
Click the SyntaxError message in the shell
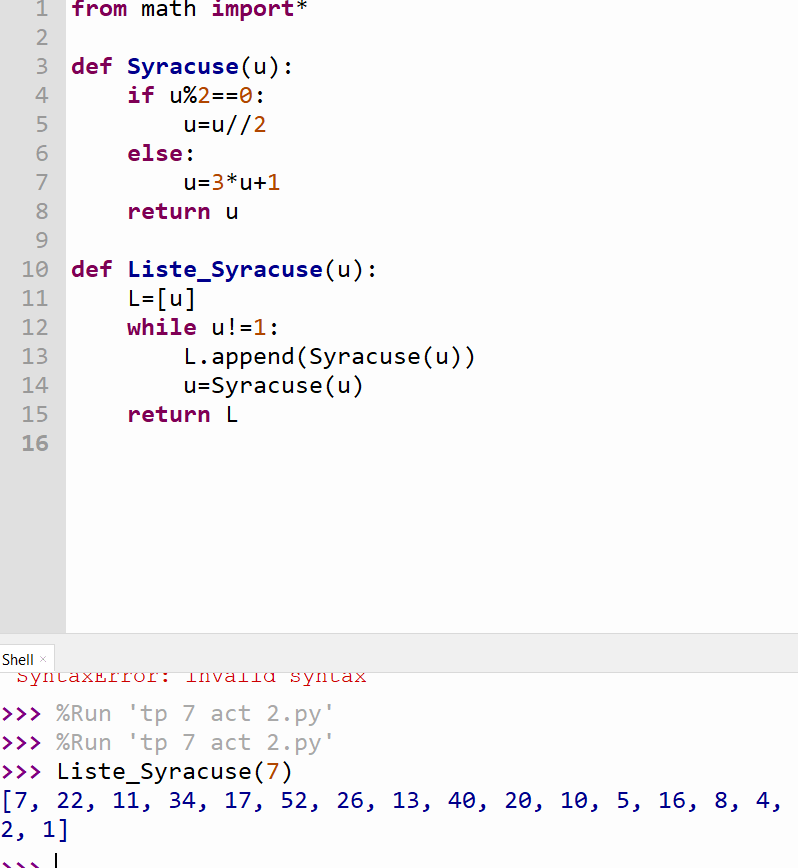(192, 678)
